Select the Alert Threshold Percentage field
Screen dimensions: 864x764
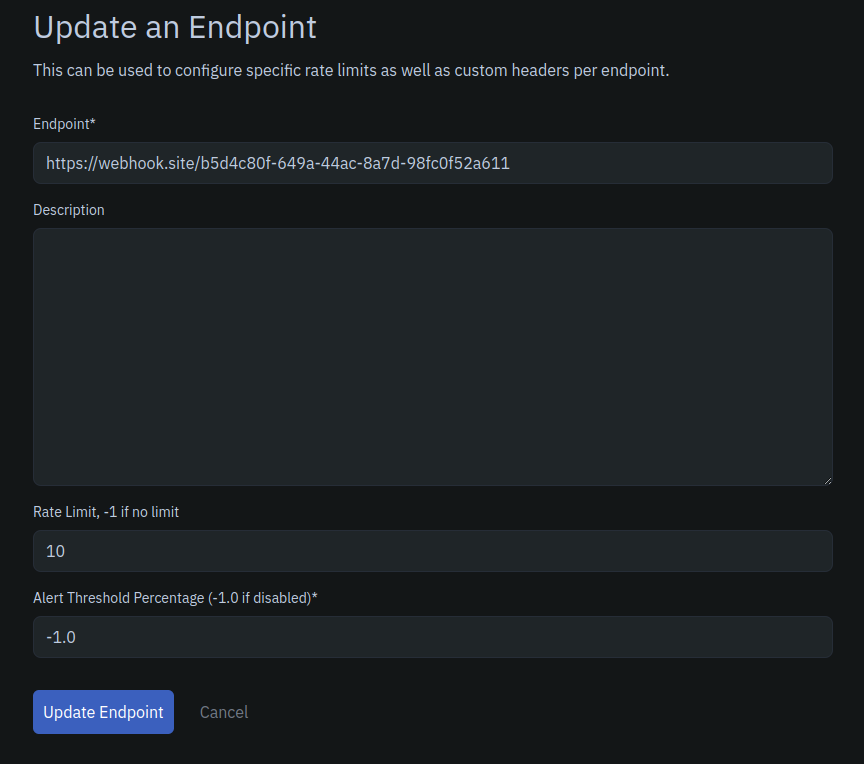click(432, 636)
